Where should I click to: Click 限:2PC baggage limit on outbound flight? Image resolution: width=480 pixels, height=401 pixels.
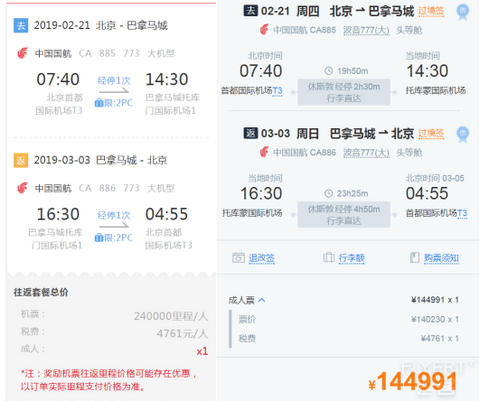114,103
